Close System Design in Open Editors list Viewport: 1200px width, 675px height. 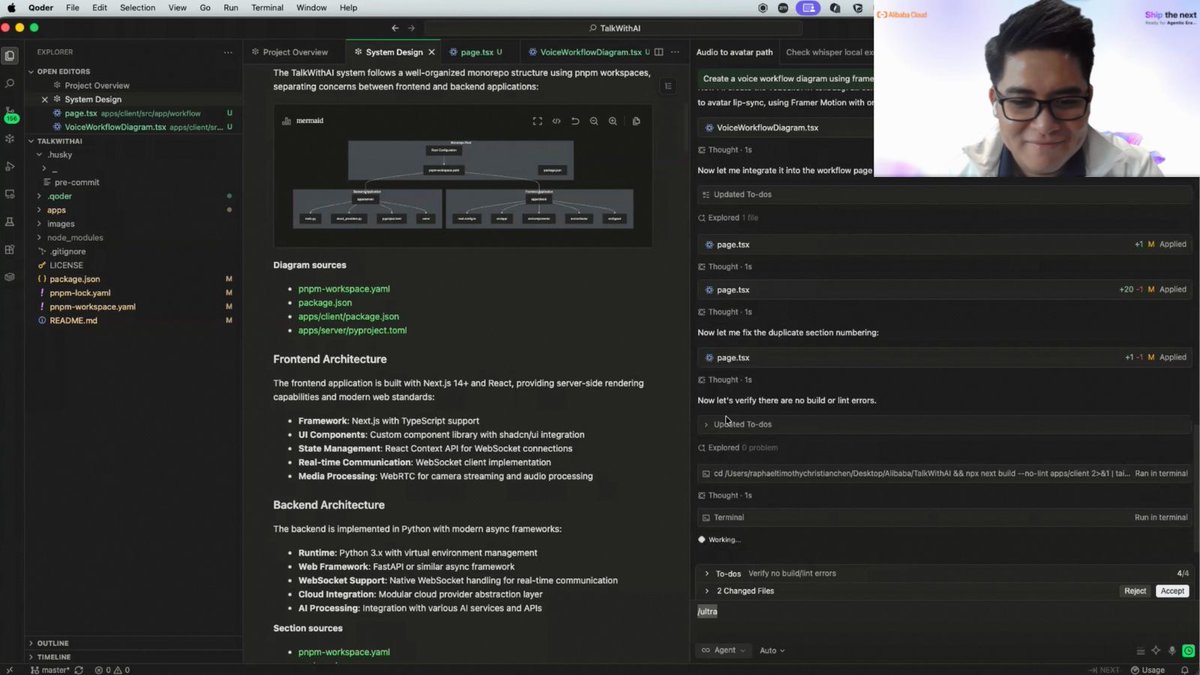tap(45, 99)
